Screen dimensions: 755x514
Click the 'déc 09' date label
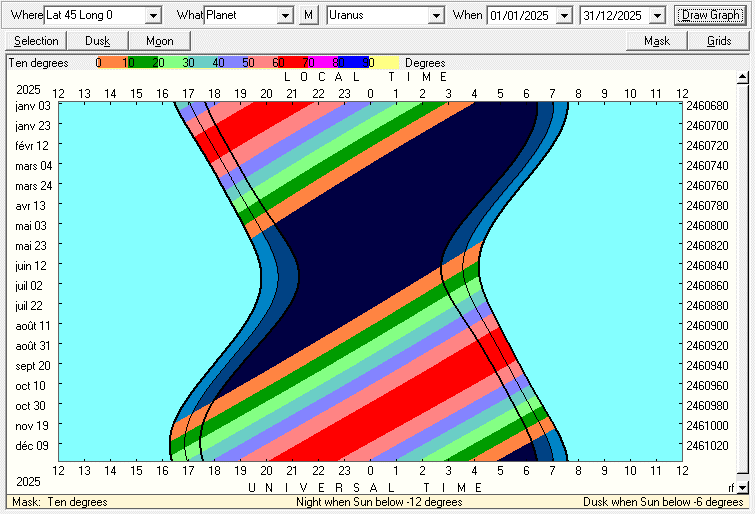[x=32, y=446]
